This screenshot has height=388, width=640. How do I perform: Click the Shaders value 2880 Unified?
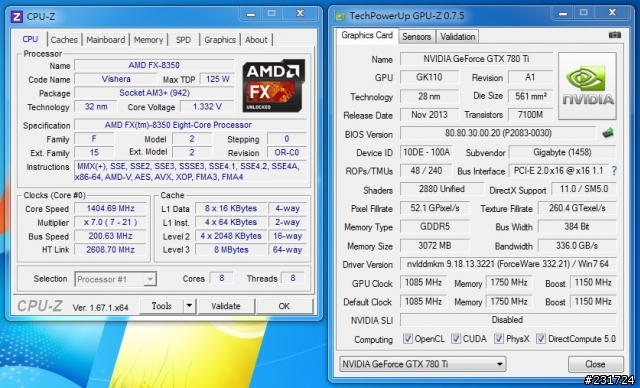click(x=442, y=189)
